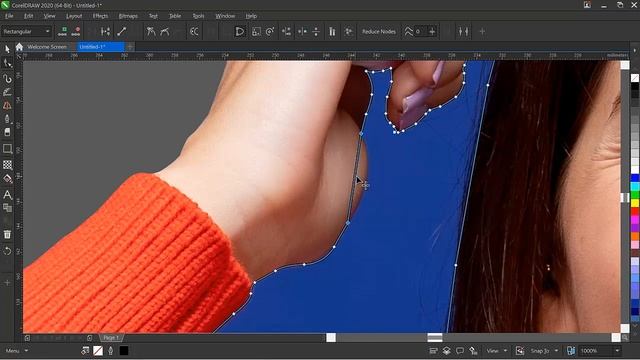Pick the No Color swatch atop palette
Viewport: 640px width, 360px height.
(635, 78)
